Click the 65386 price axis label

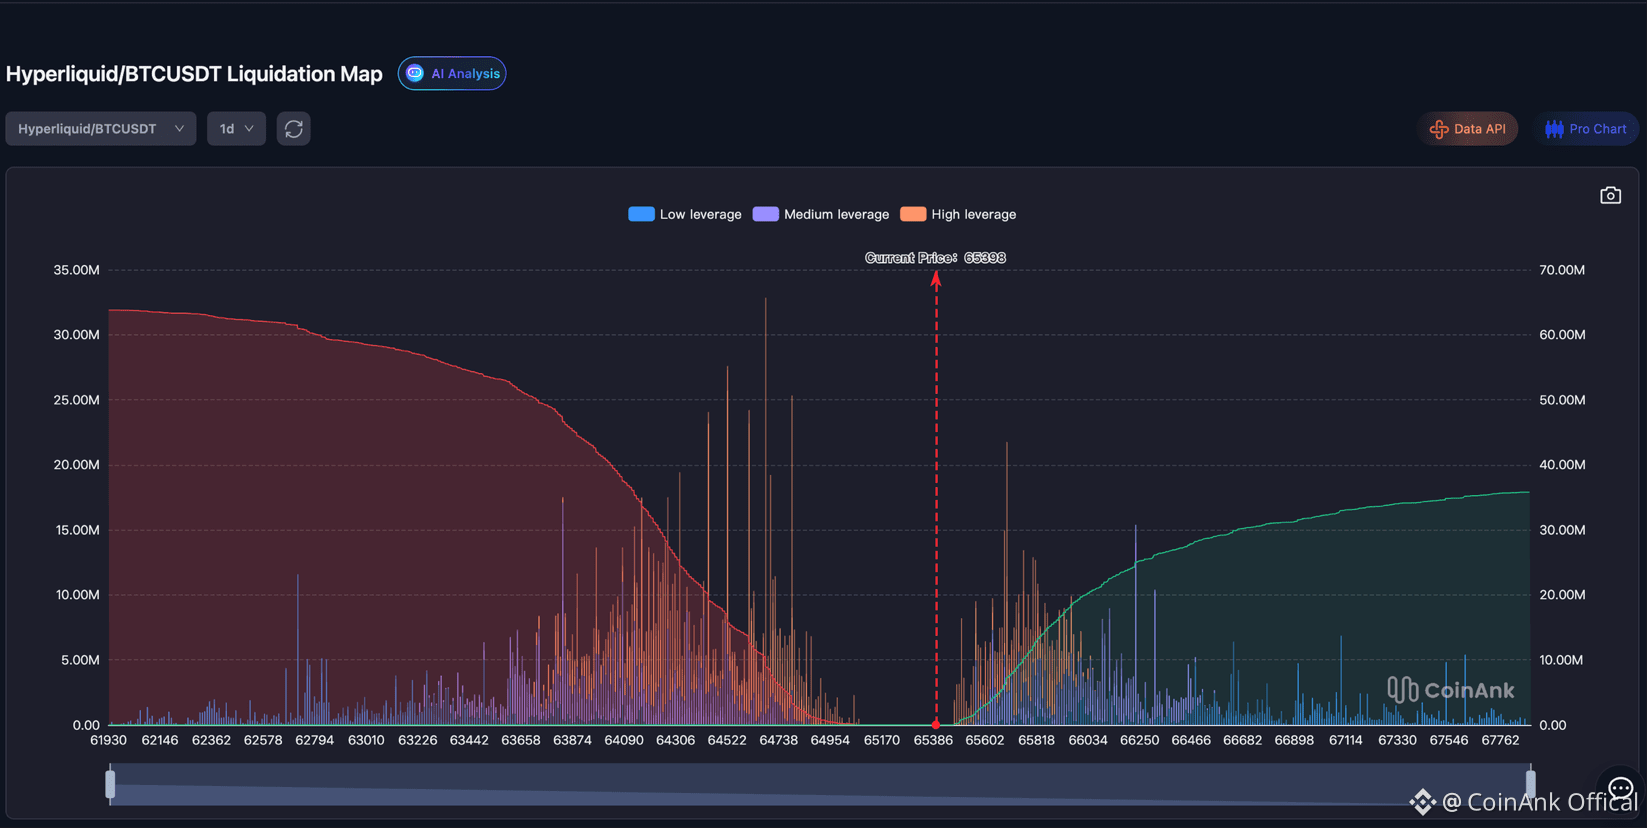click(x=933, y=740)
